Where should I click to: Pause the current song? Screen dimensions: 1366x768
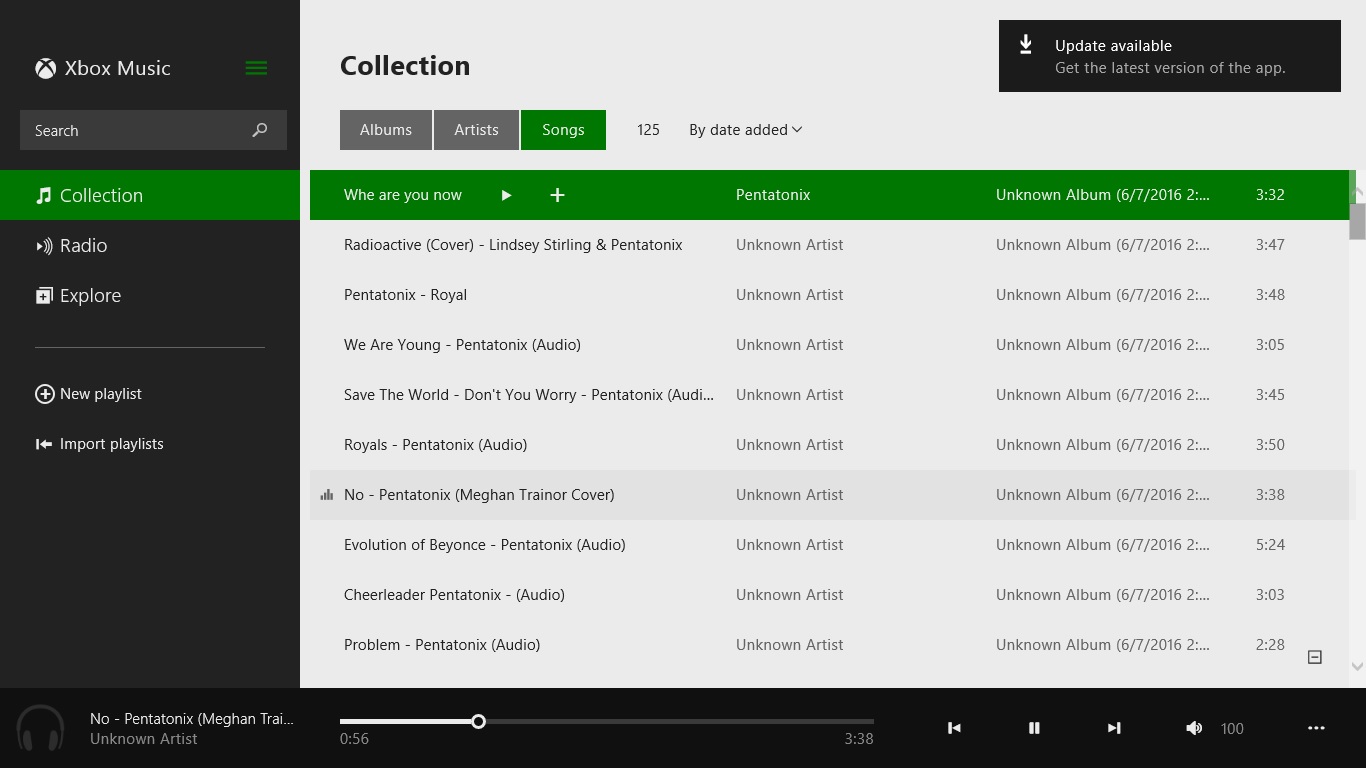pyautogui.click(x=1034, y=728)
